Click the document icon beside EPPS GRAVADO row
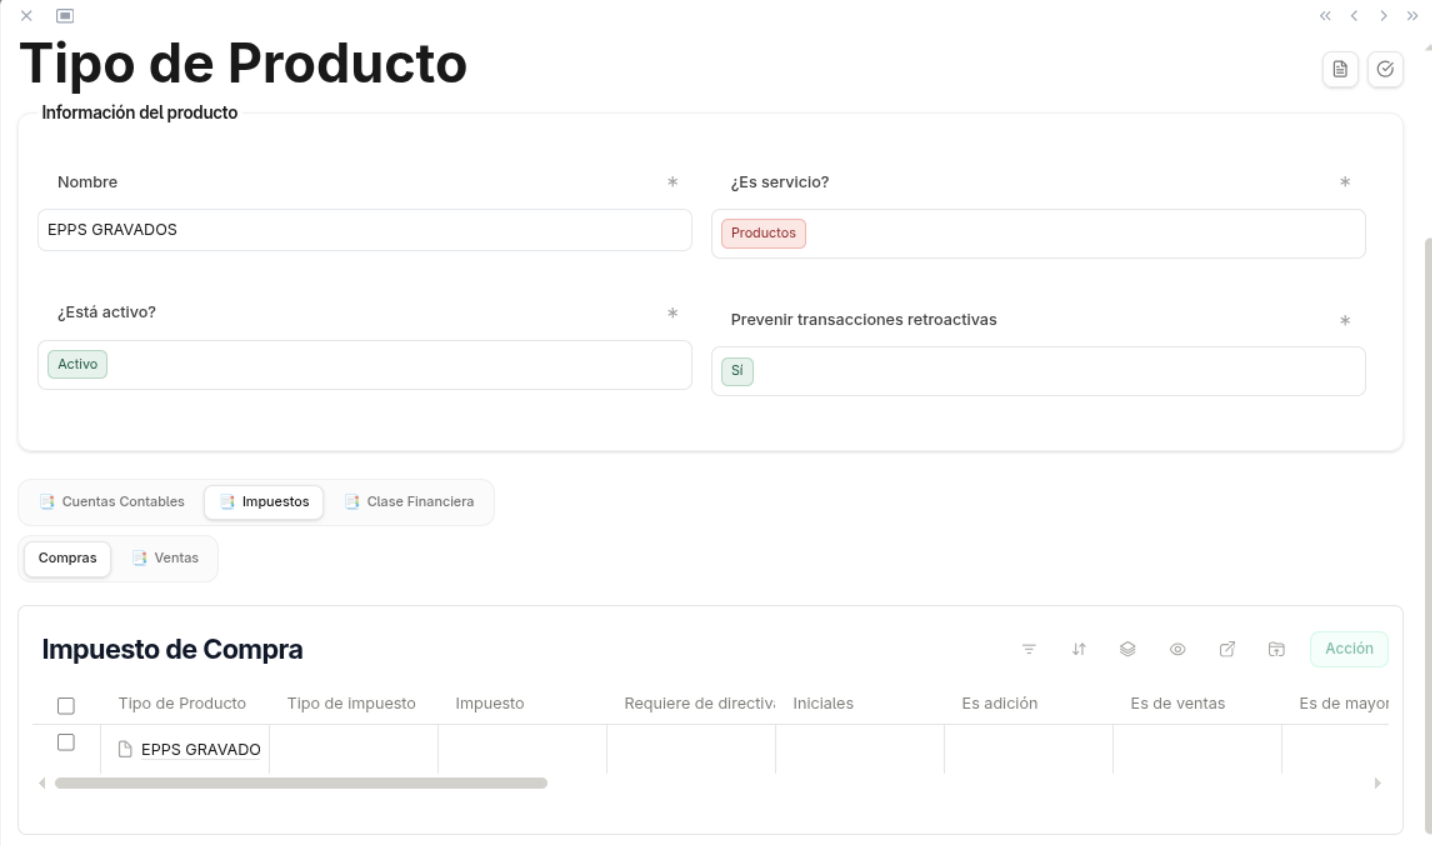This screenshot has height=846, width=1432. (x=125, y=749)
